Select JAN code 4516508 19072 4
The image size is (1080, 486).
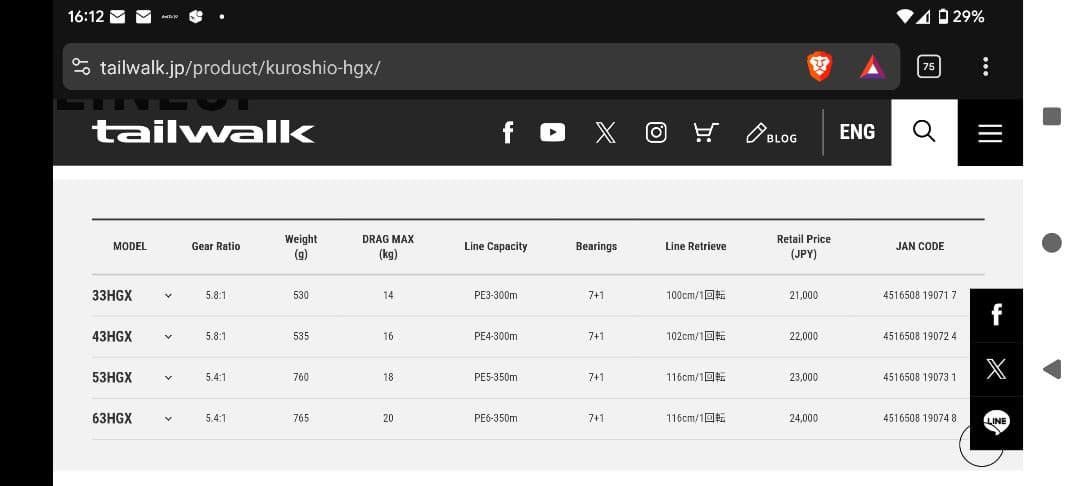point(920,337)
